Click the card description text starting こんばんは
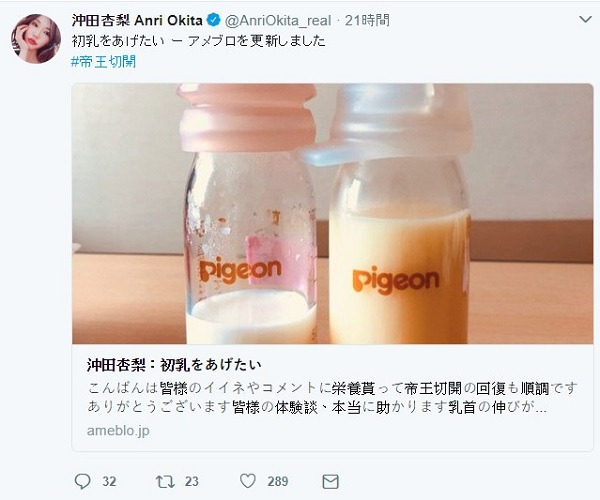This screenshot has width=600, height=500. tap(332, 398)
